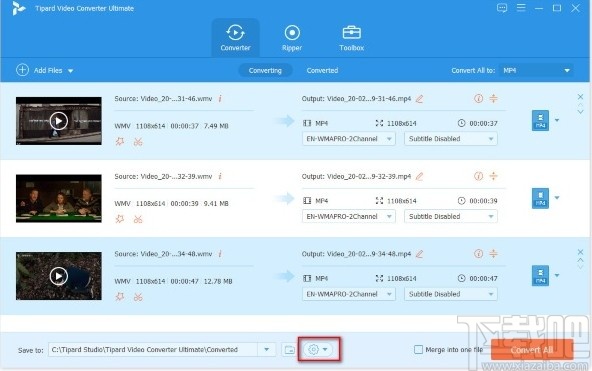Open the feedback chat icon in title bar
Viewport: 592px width, 371px height.
(502, 8)
